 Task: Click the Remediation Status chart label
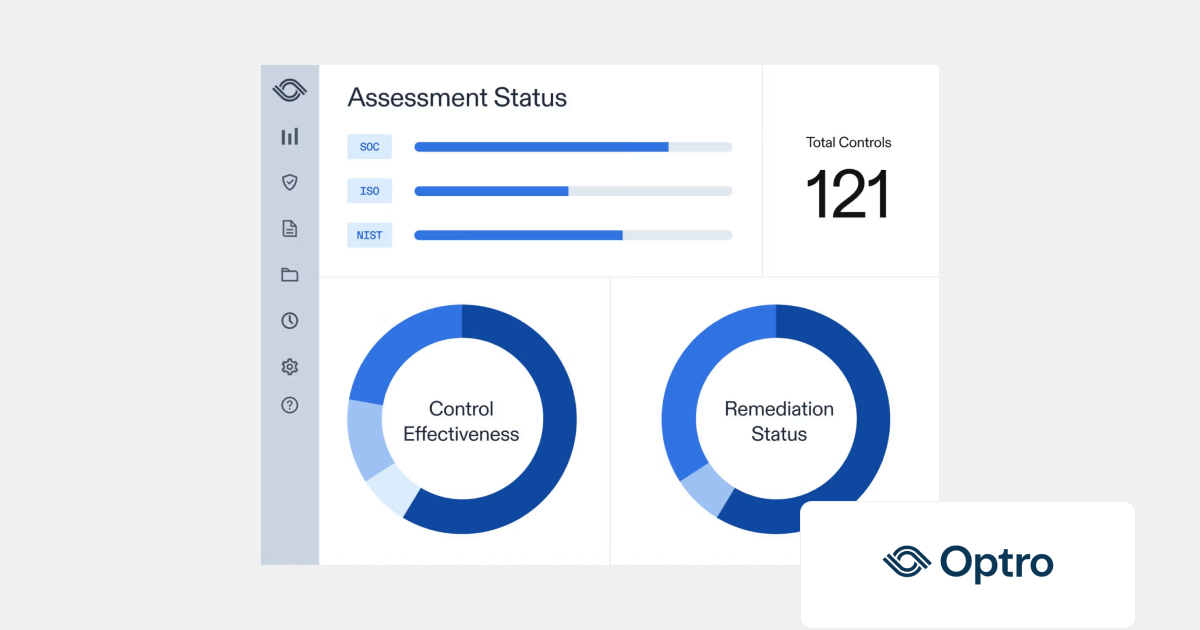(779, 421)
